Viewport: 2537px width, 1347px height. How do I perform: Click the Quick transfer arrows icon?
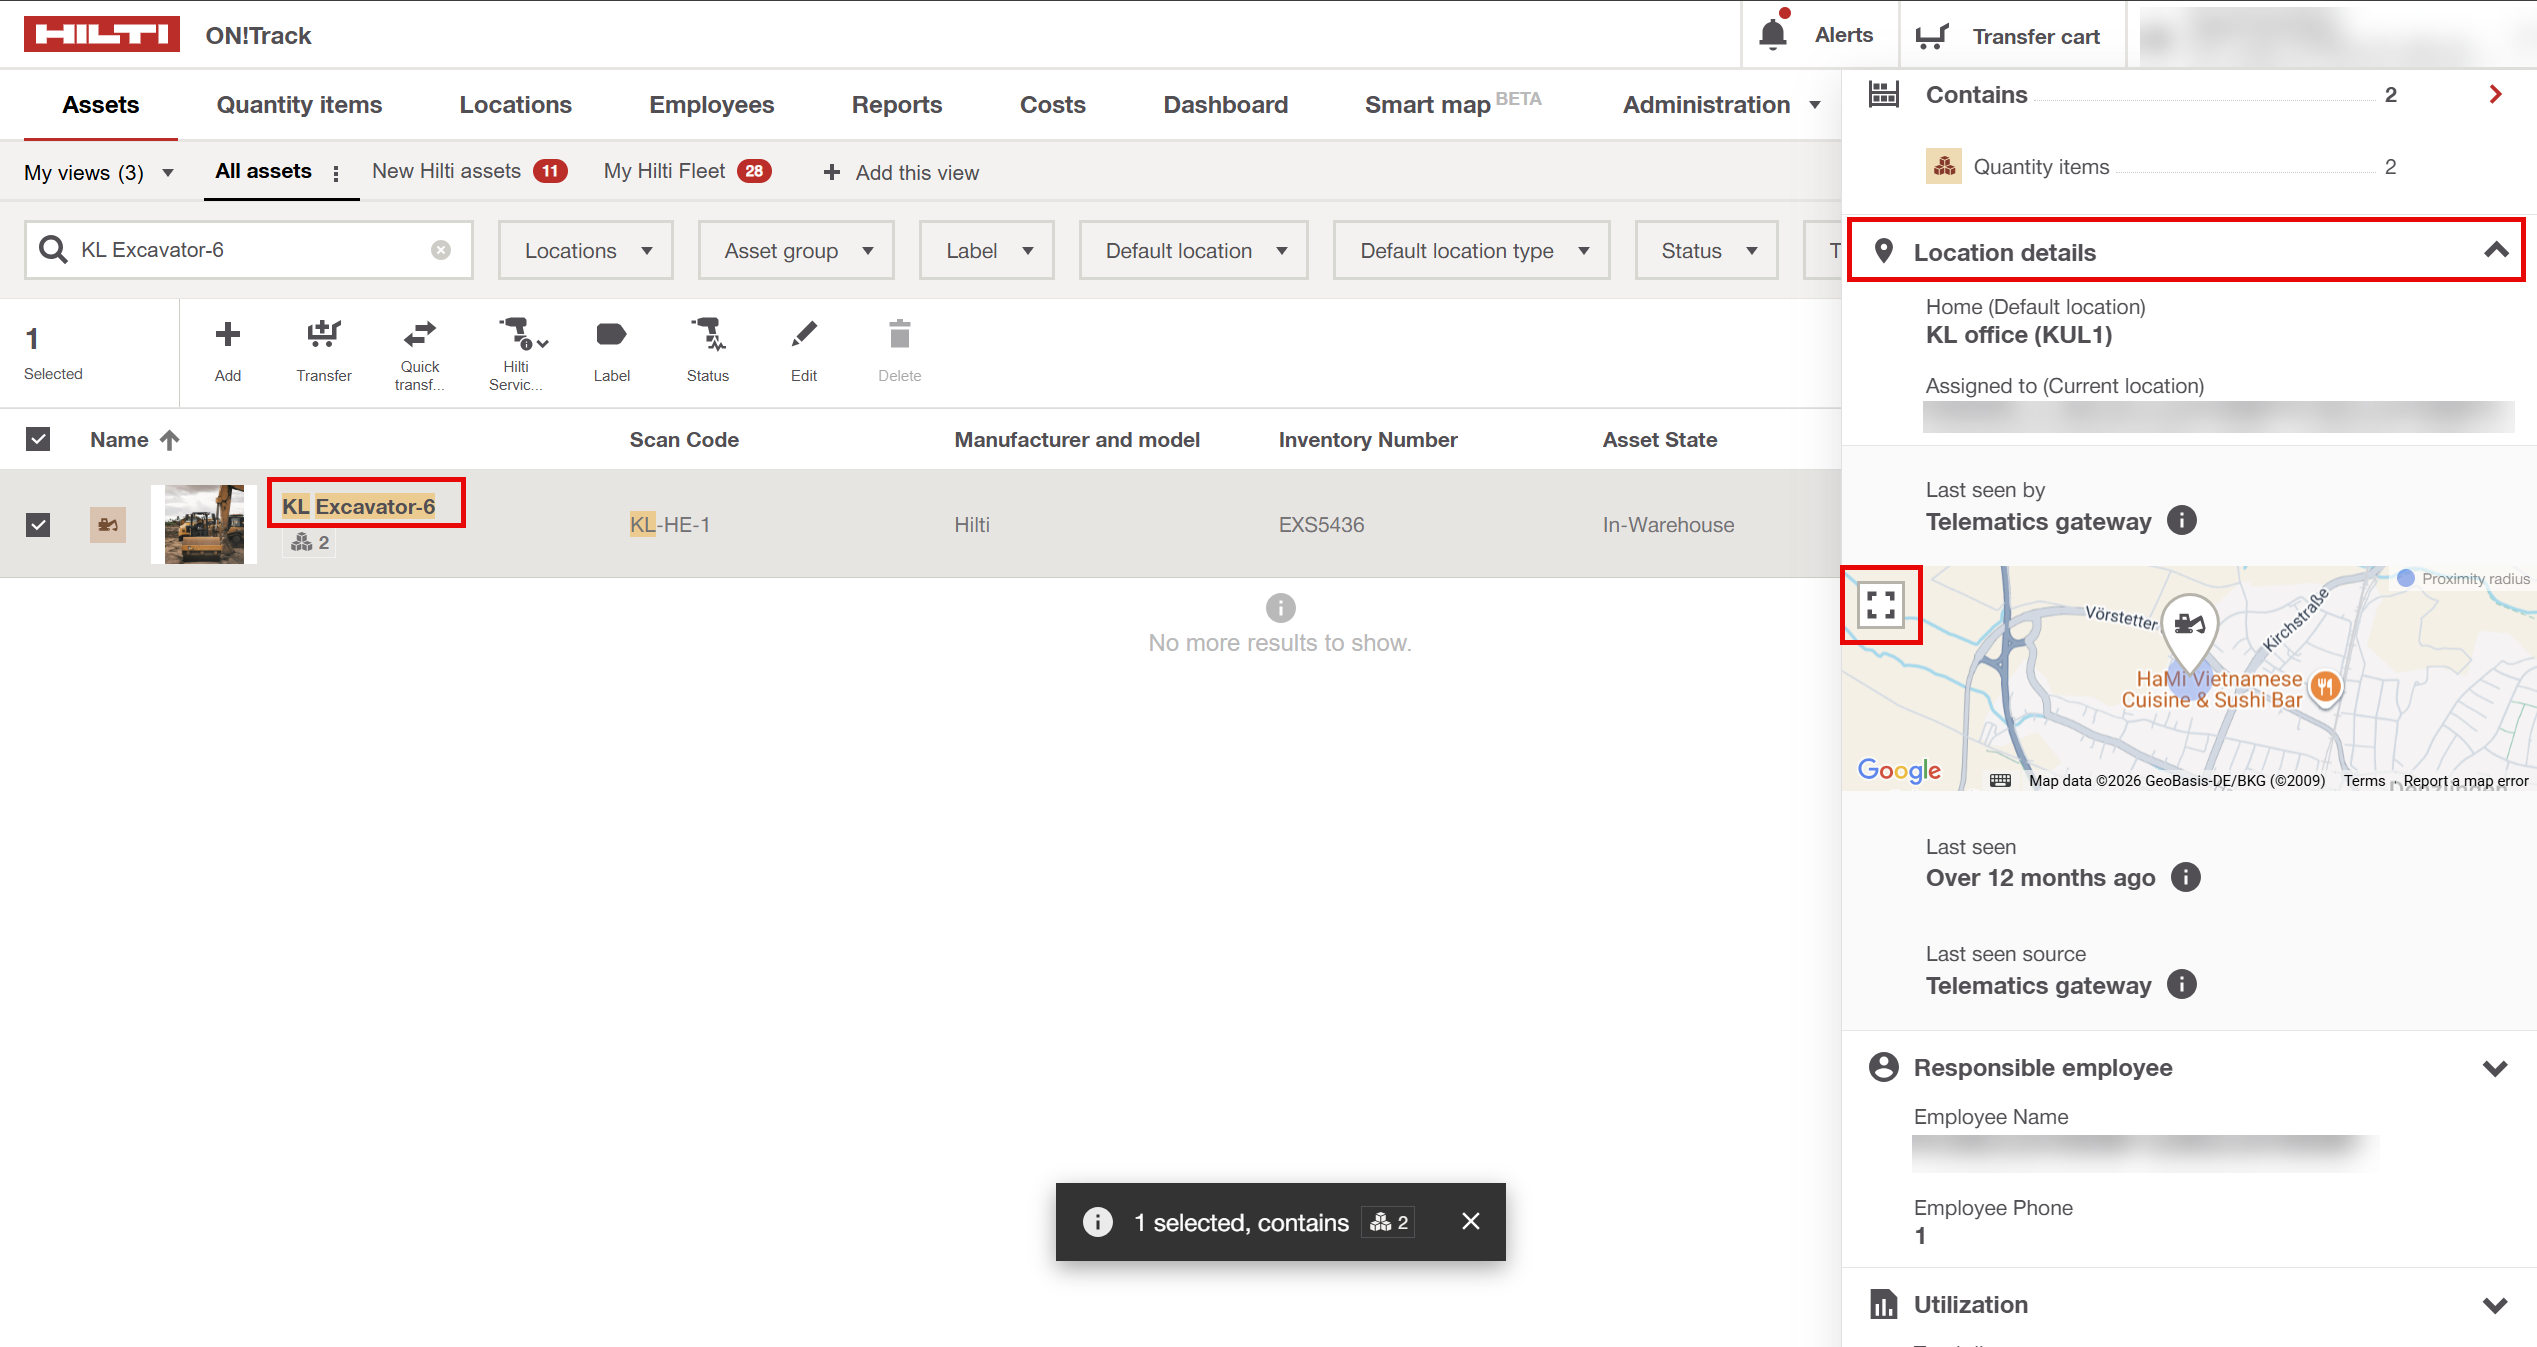419,333
